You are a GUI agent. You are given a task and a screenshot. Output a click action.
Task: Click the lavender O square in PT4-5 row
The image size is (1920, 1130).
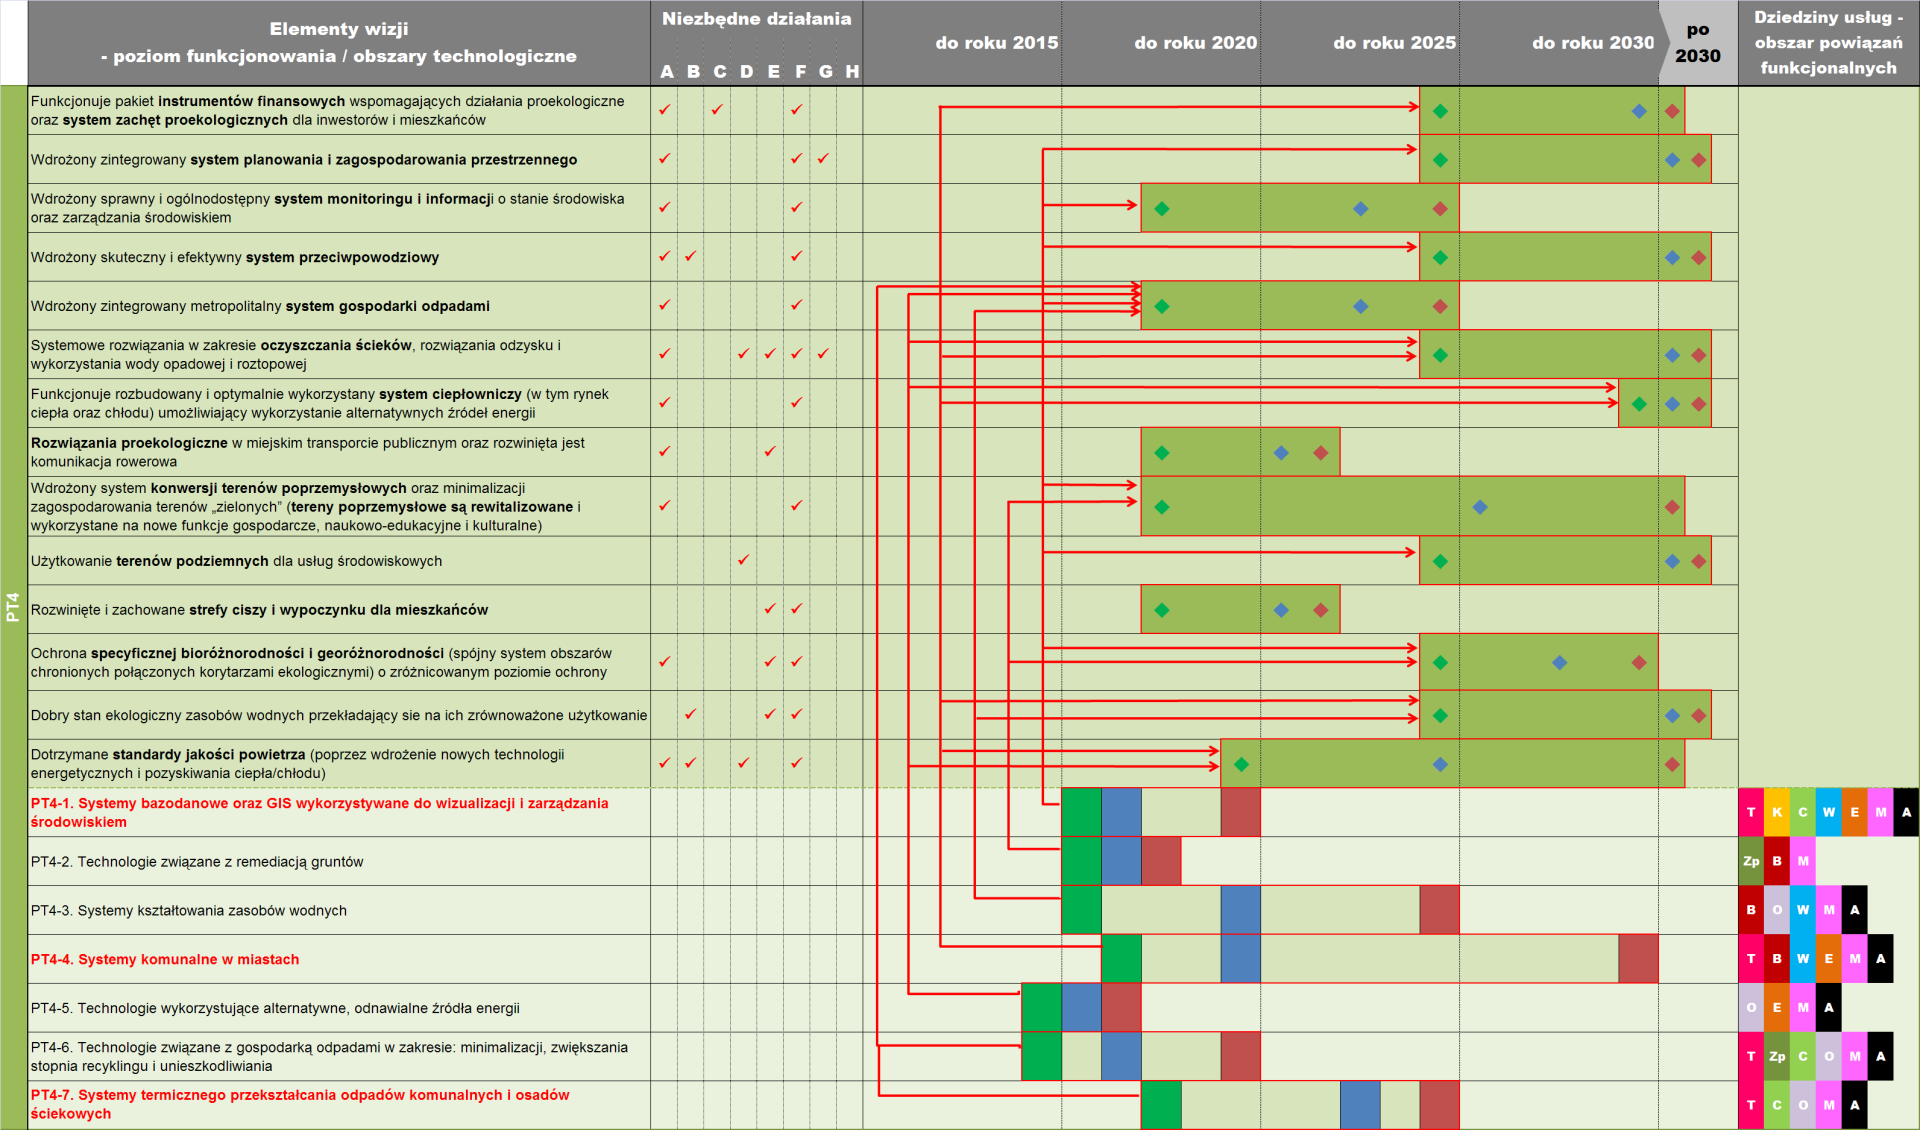[x=1751, y=1008]
